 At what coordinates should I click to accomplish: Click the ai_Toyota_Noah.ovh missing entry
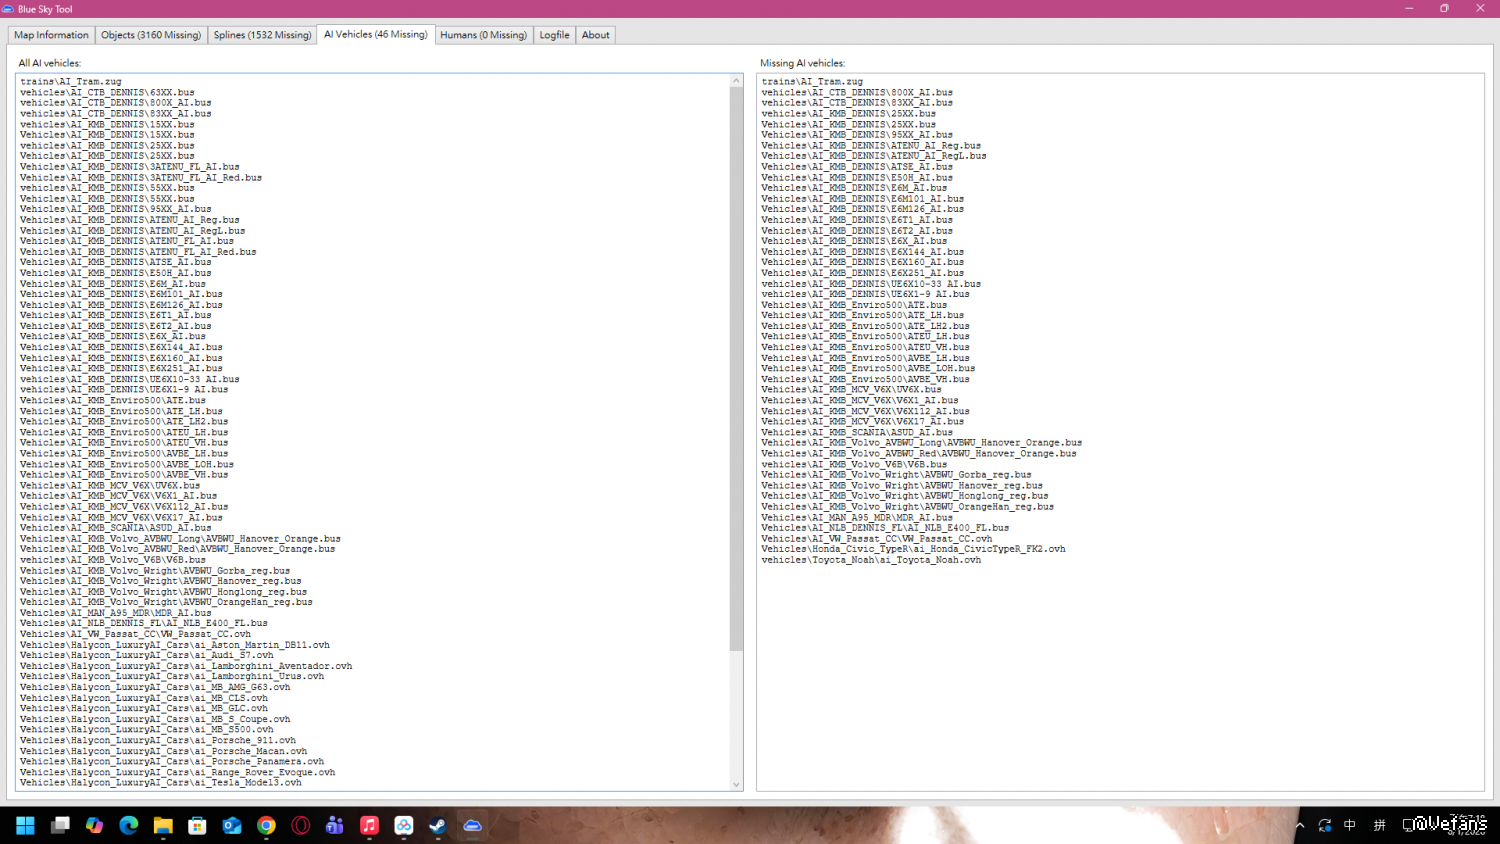[x=871, y=560]
